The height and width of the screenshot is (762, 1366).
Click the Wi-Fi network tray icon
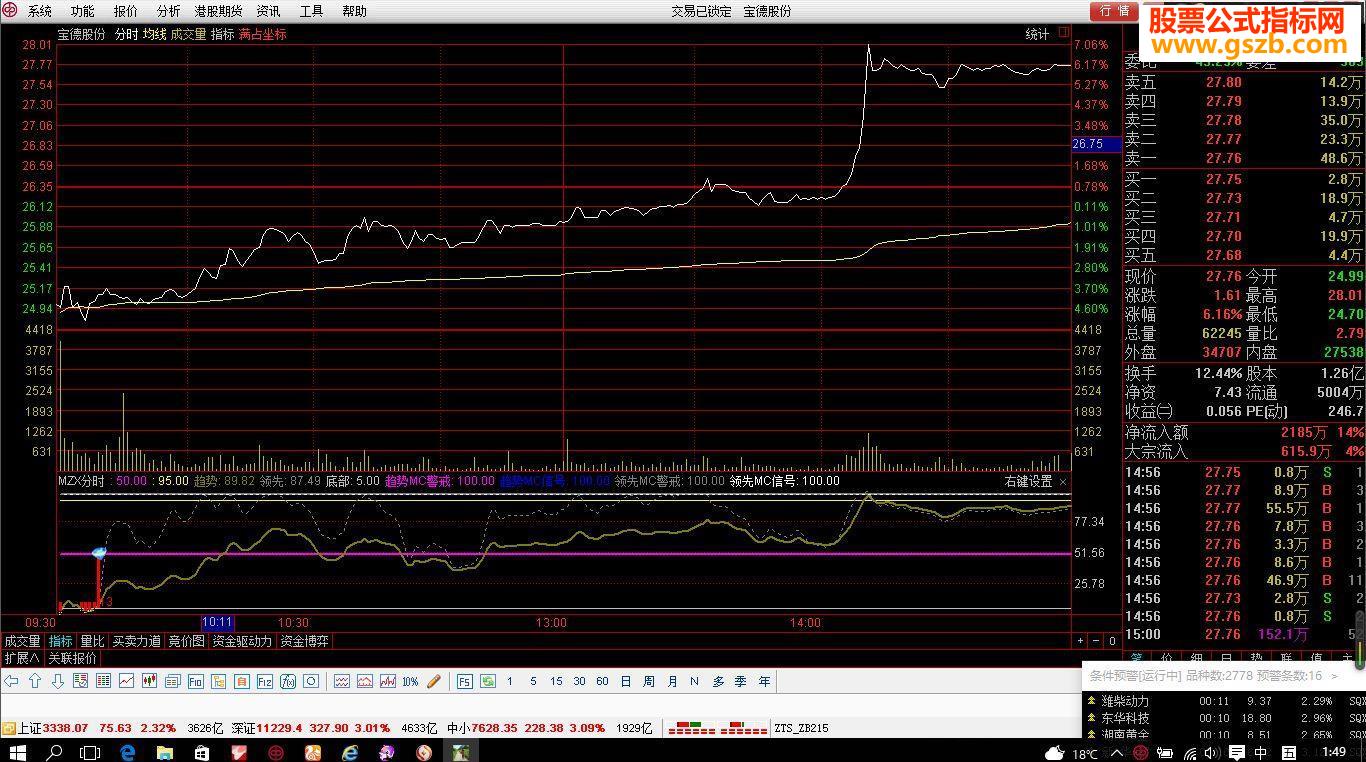point(1190,752)
